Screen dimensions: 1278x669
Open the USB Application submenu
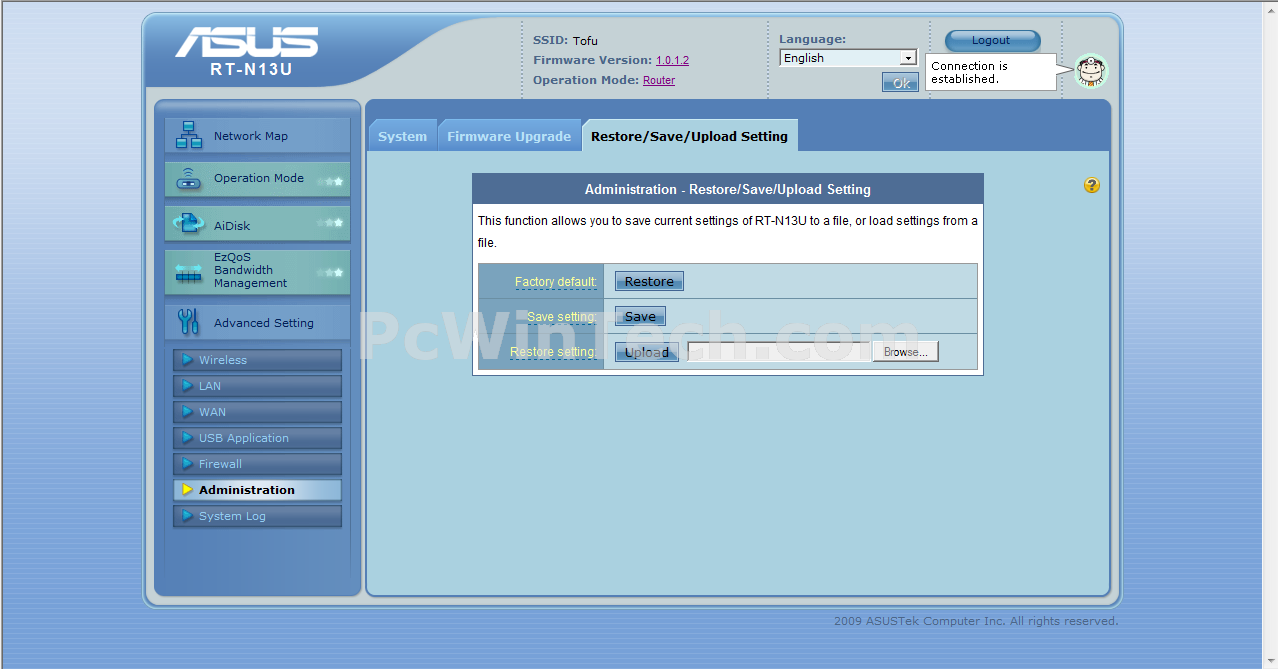tap(257, 438)
